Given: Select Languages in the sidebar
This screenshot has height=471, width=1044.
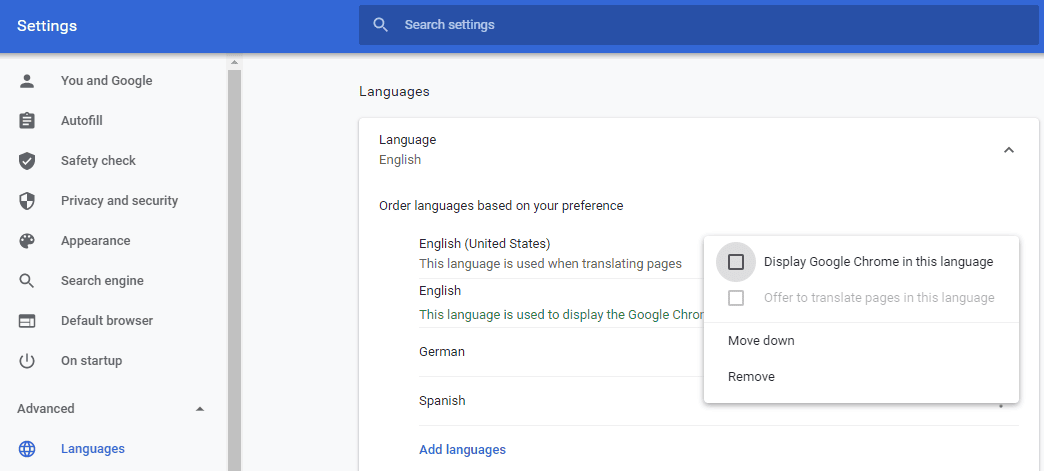Looking at the screenshot, I should pos(93,448).
